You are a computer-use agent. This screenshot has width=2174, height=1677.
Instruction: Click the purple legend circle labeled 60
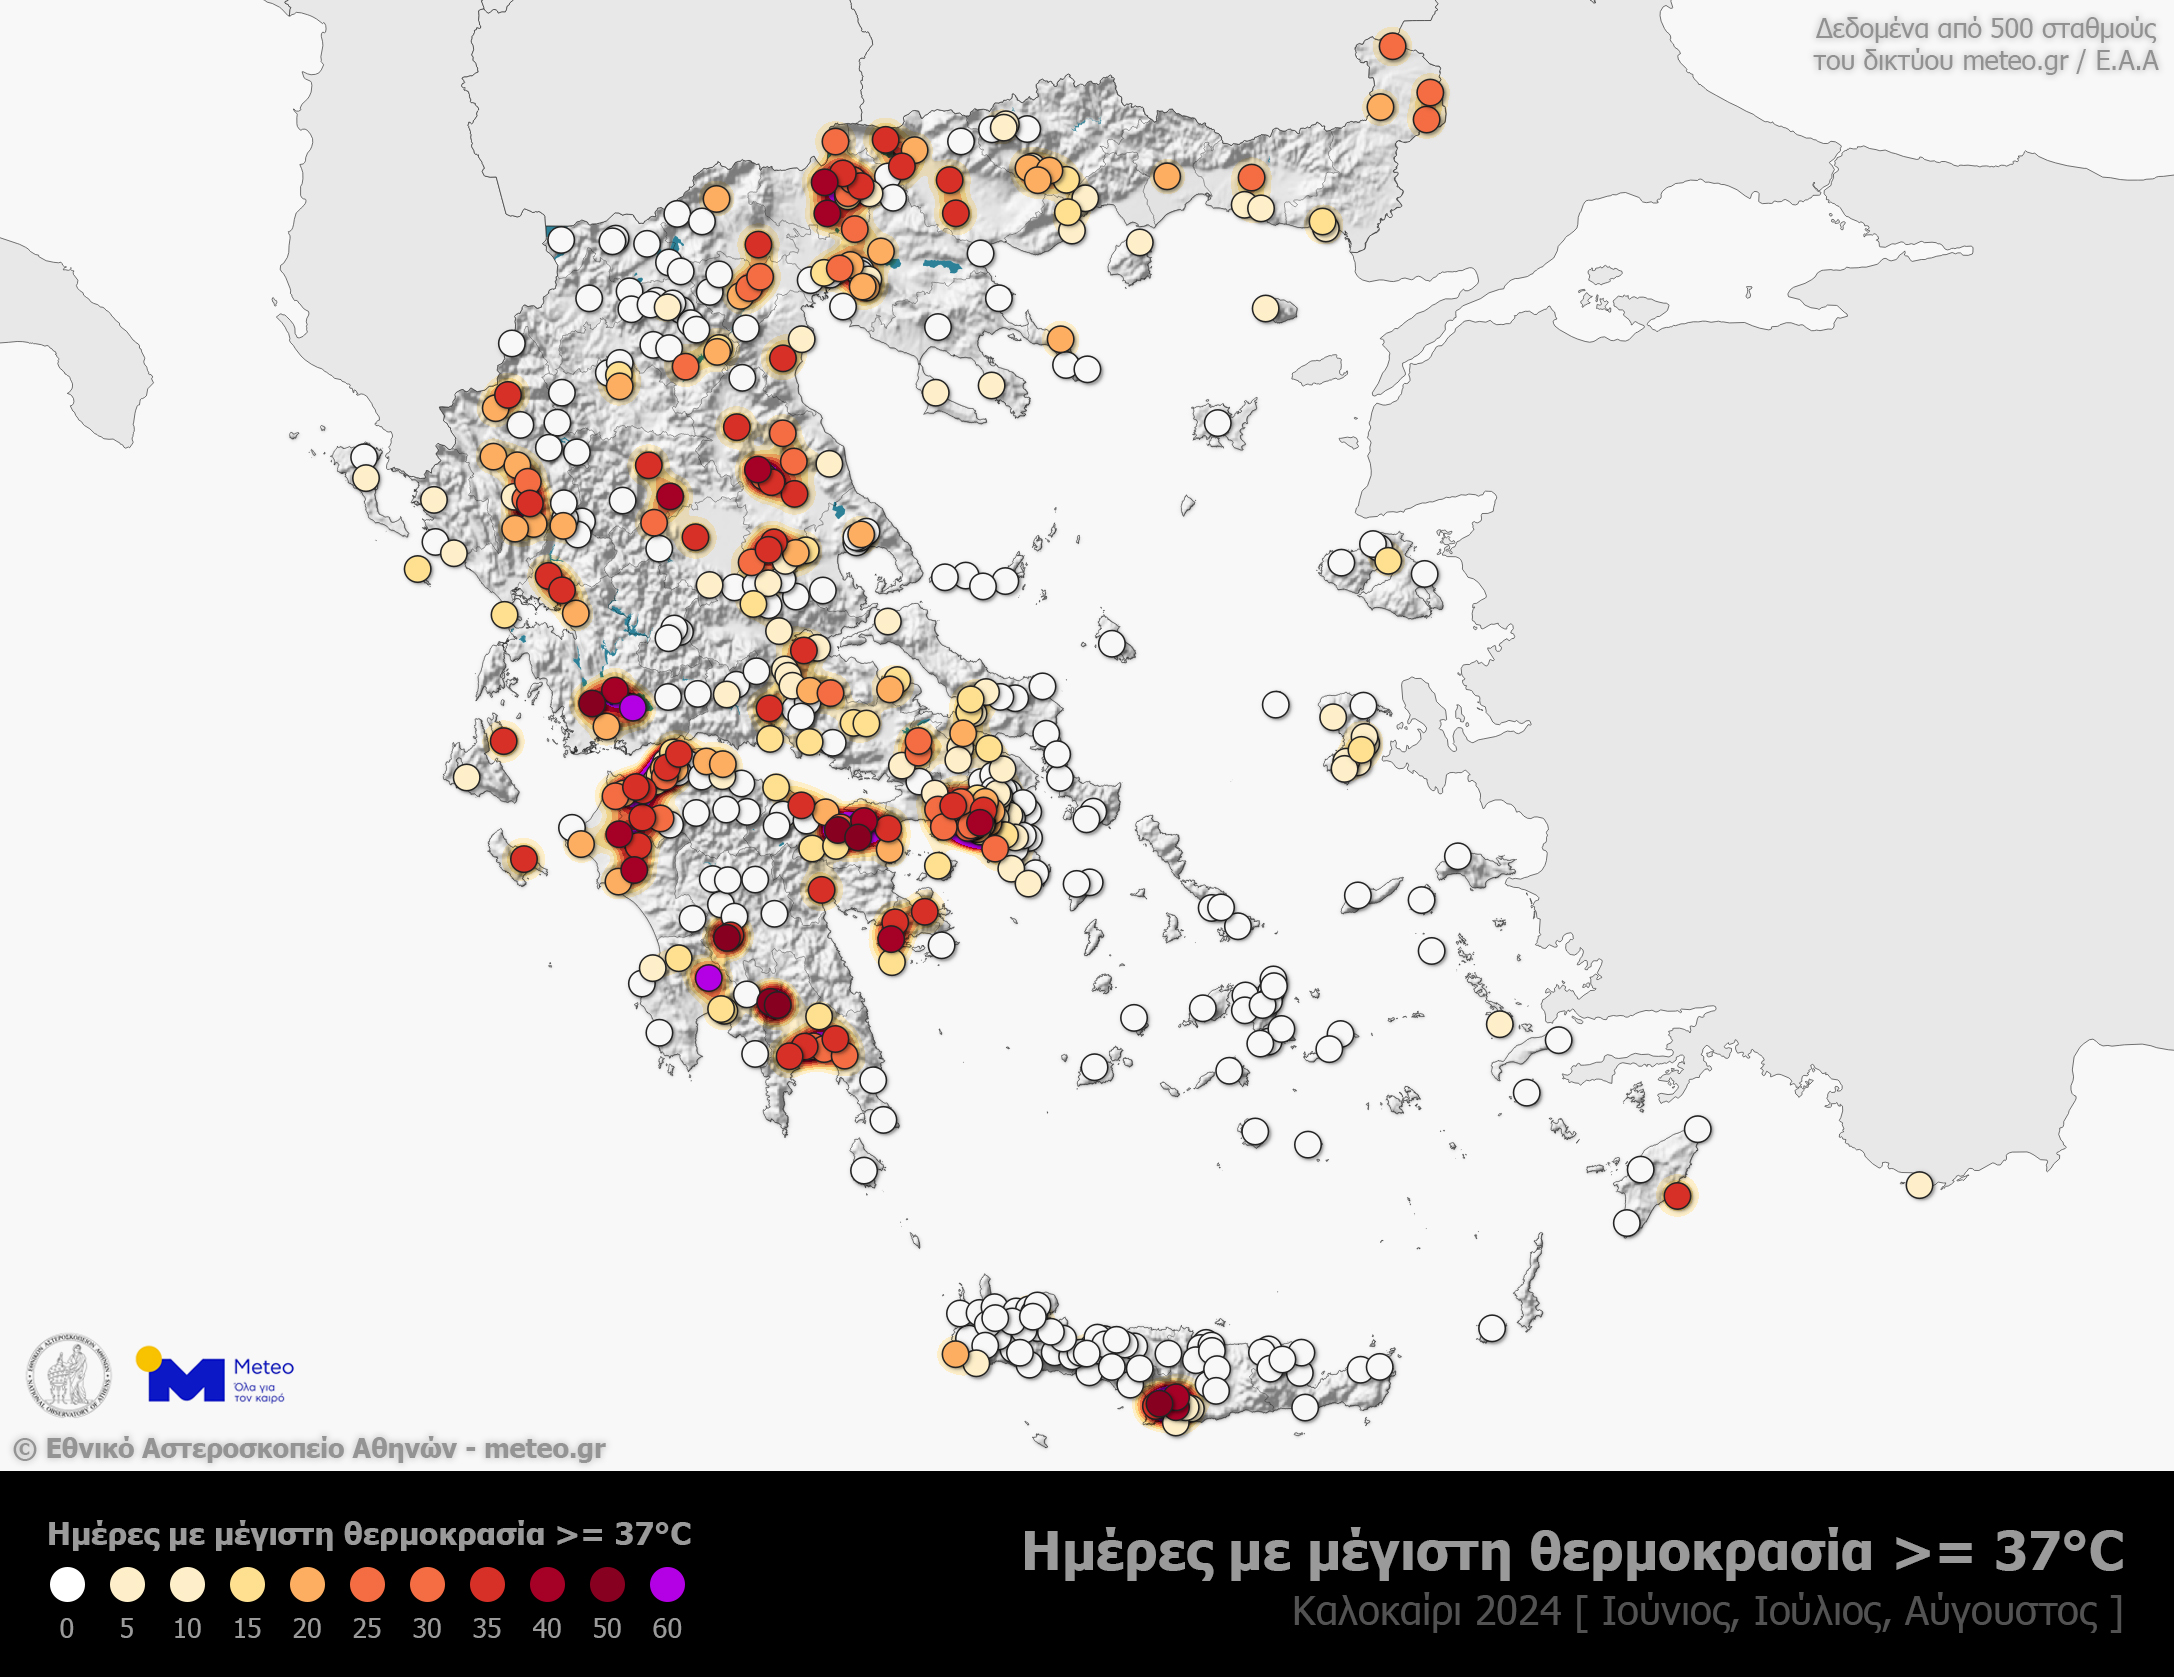pos(667,1584)
